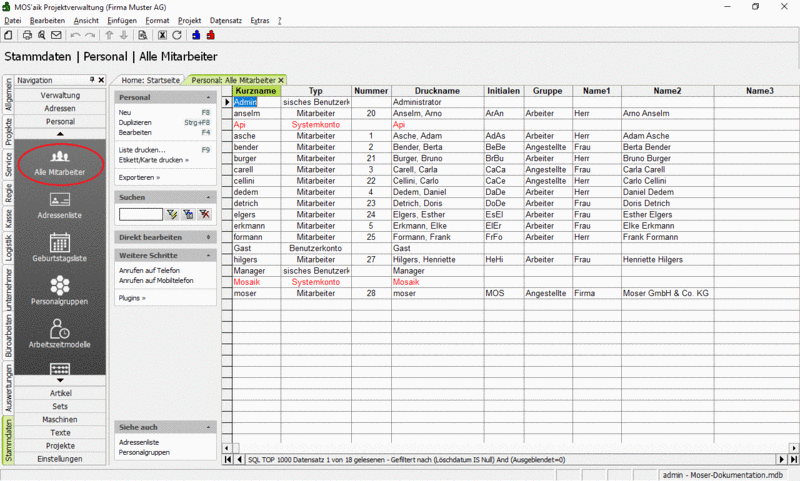800x481 pixels.
Task: Click the document search toolbar icon
Action: click(x=143, y=35)
